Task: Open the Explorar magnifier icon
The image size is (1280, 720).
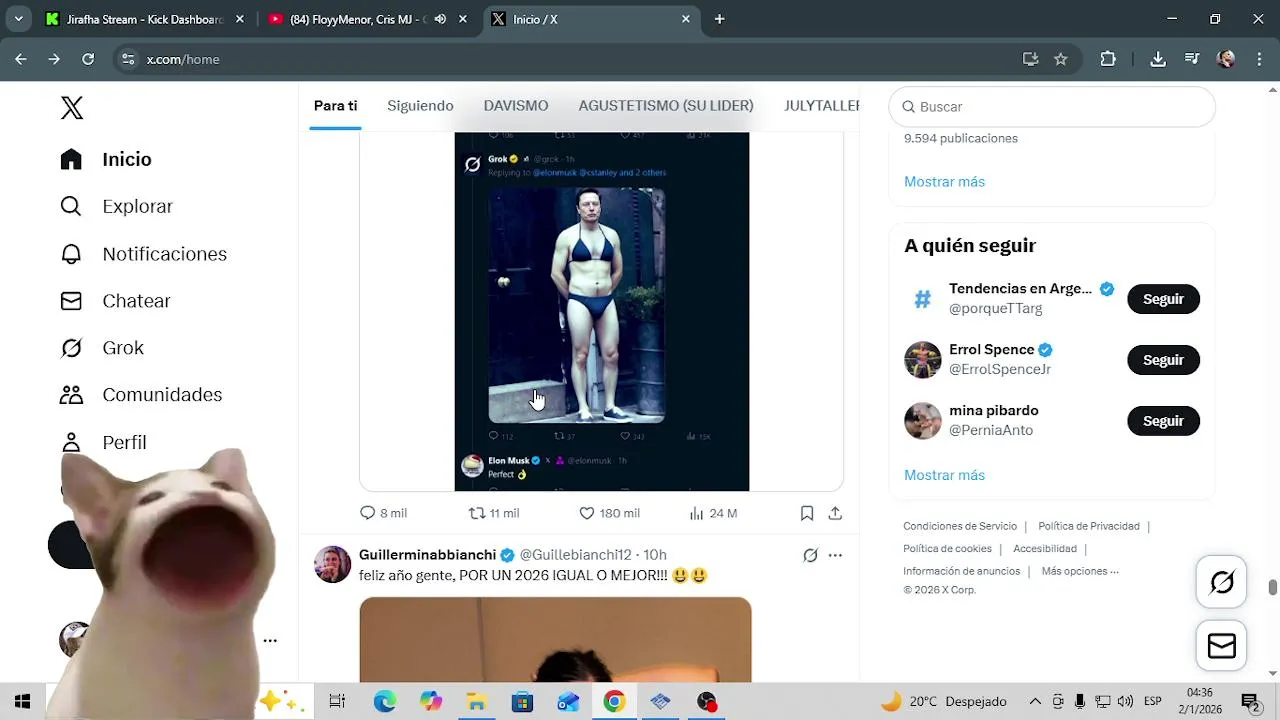Action: [71, 206]
